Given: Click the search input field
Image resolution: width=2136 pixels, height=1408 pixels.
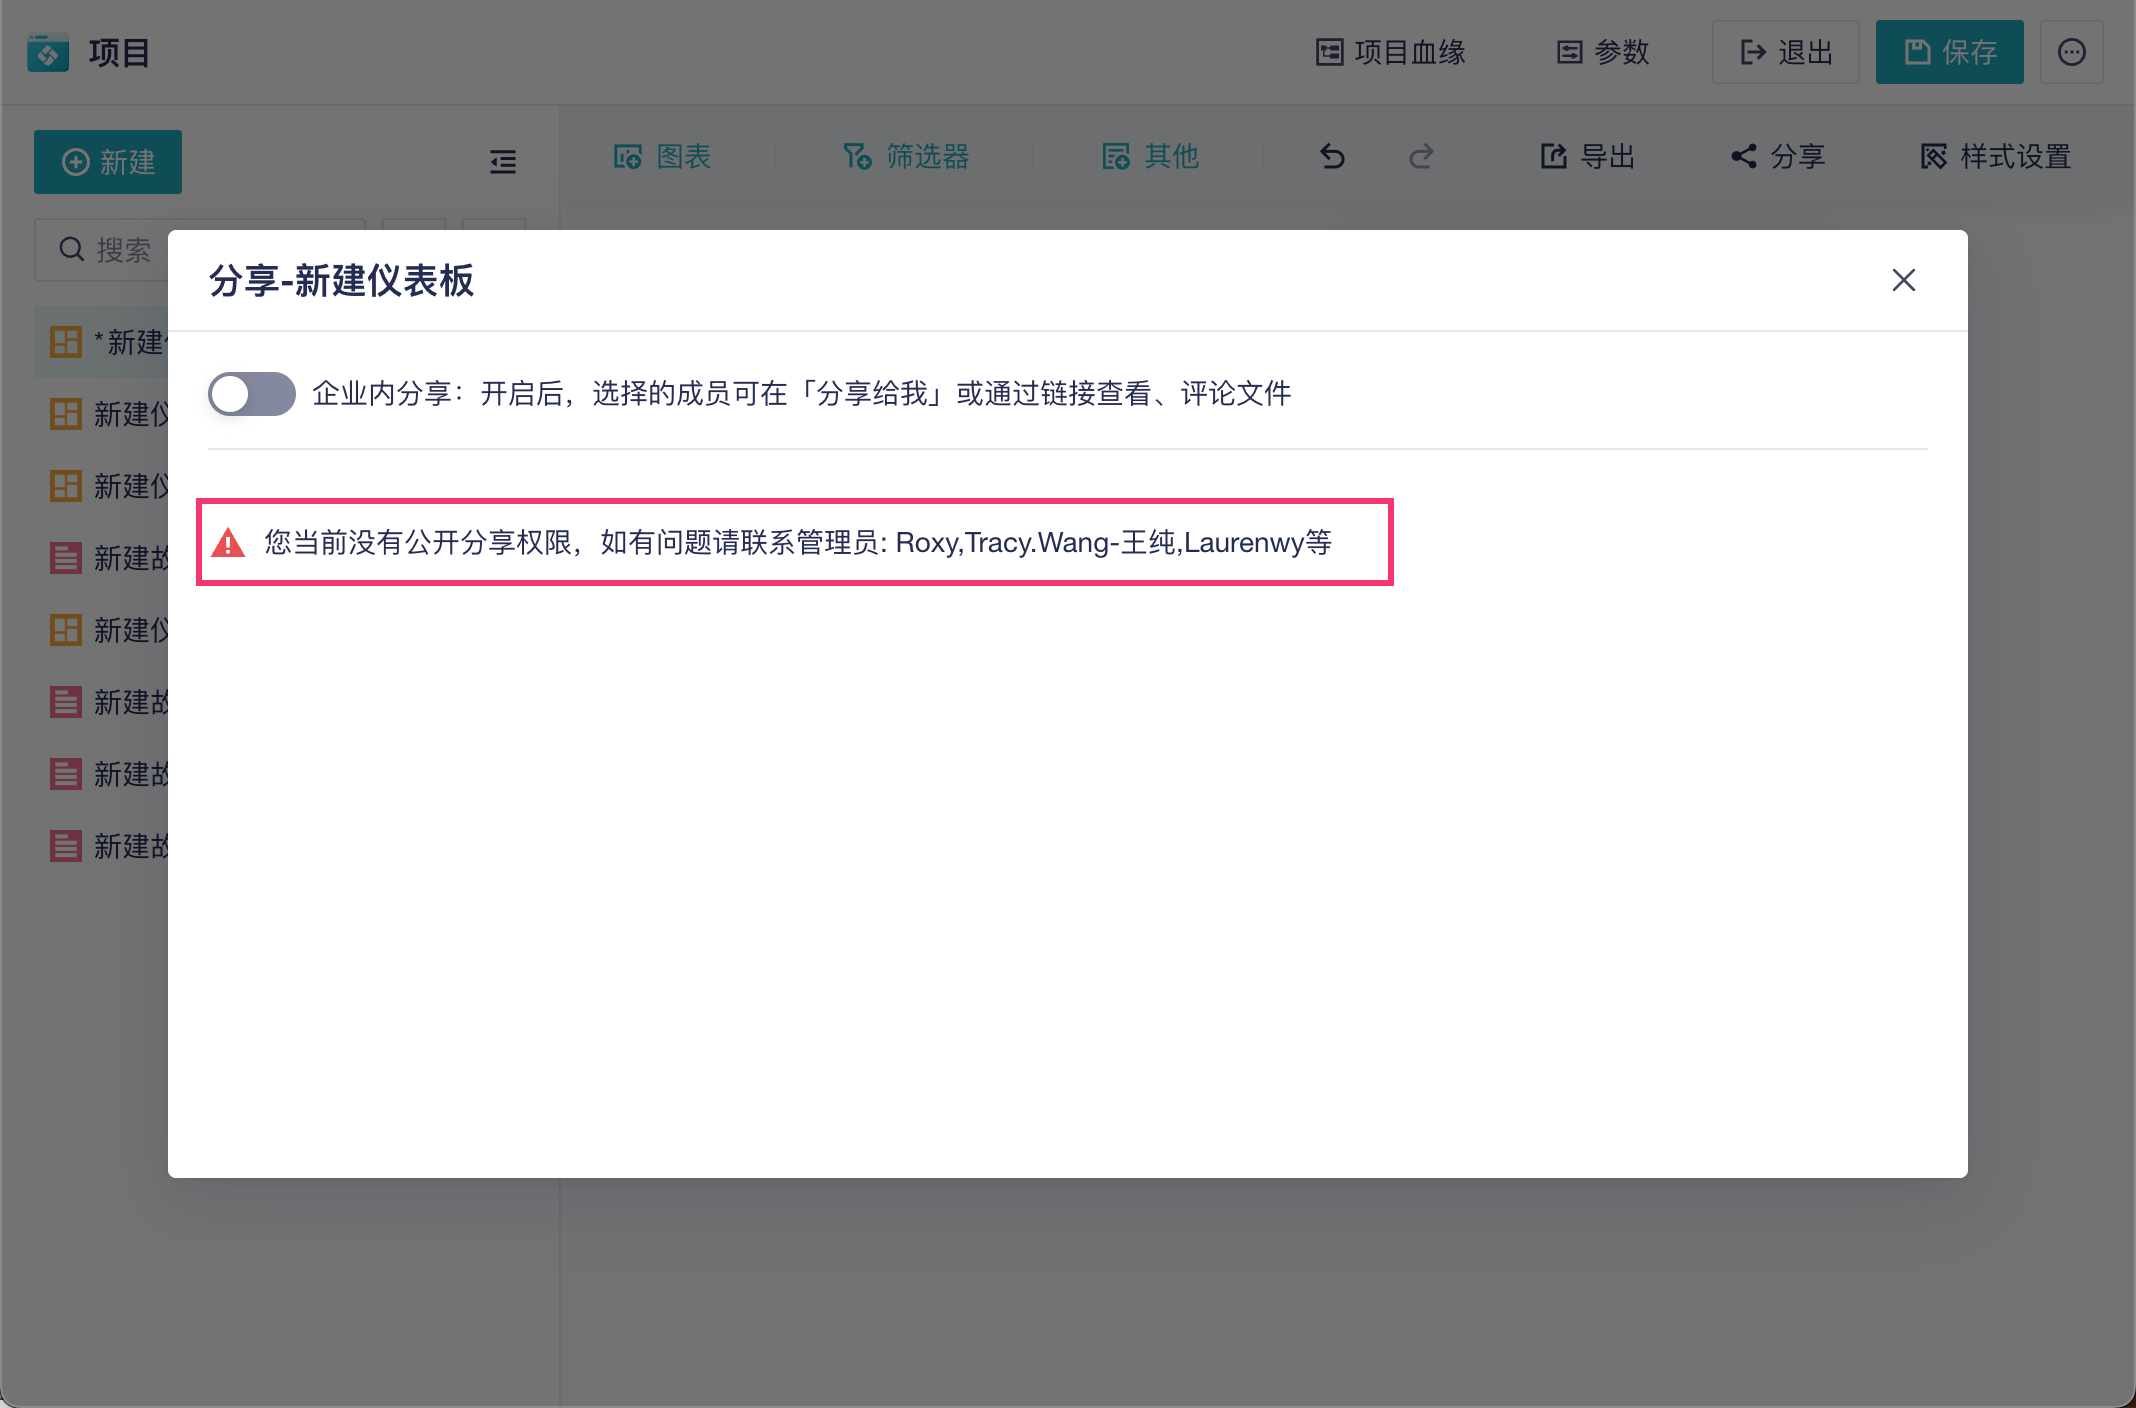Looking at the screenshot, I should coord(120,250).
